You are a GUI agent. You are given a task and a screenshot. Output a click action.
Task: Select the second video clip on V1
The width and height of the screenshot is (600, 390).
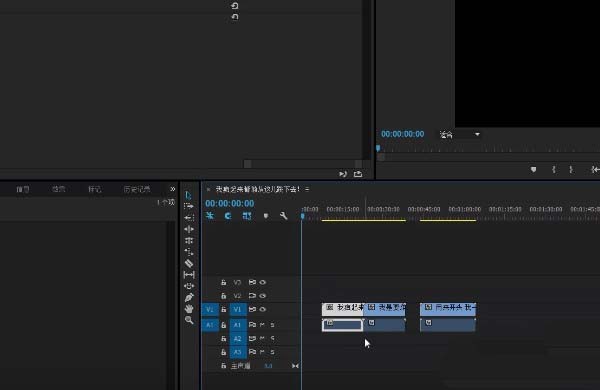384,309
